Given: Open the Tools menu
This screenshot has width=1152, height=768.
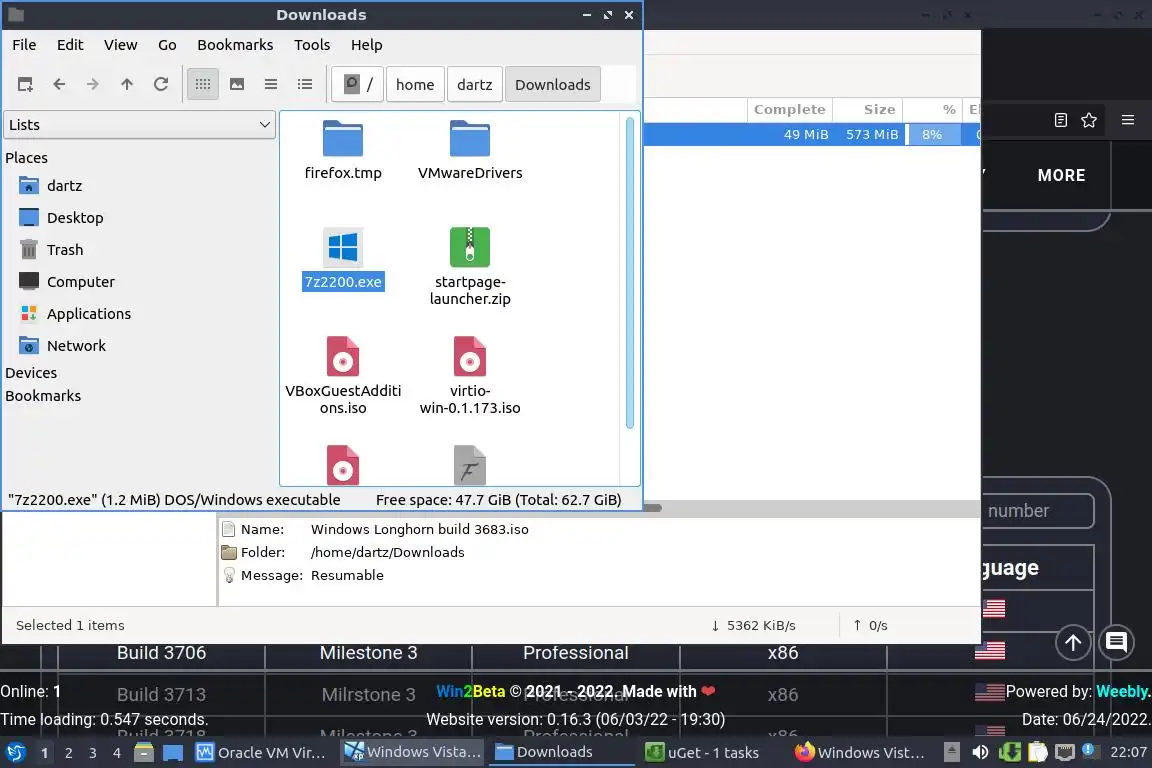Looking at the screenshot, I should pyautogui.click(x=312, y=45).
